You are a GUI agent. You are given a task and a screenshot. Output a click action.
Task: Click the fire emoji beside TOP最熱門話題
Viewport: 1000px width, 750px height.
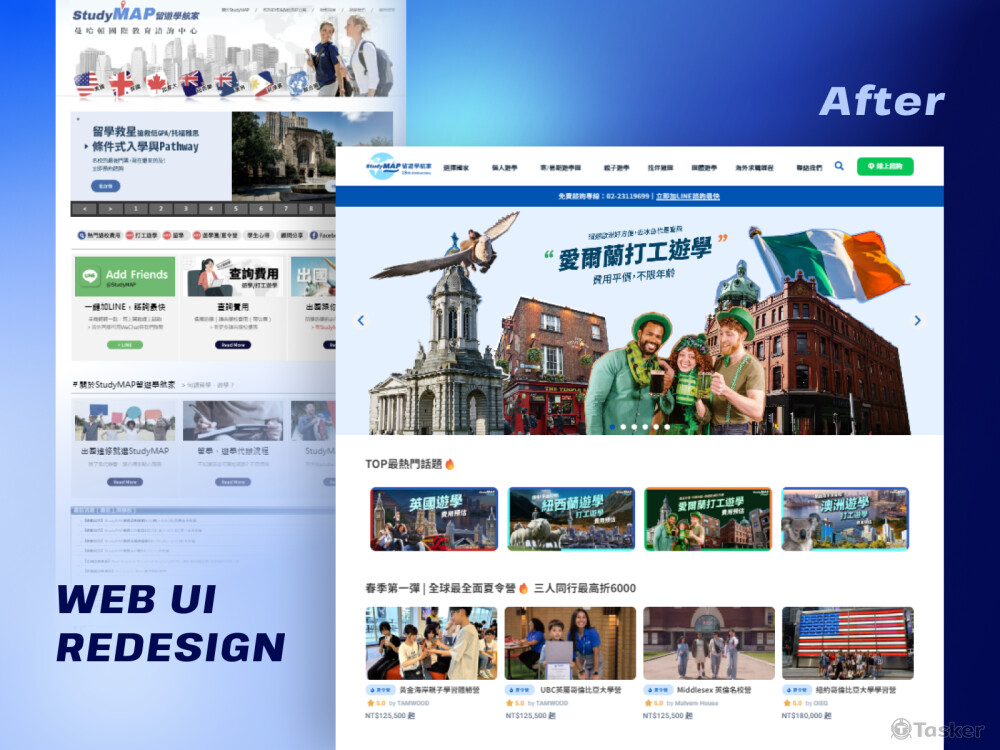point(450,464)
